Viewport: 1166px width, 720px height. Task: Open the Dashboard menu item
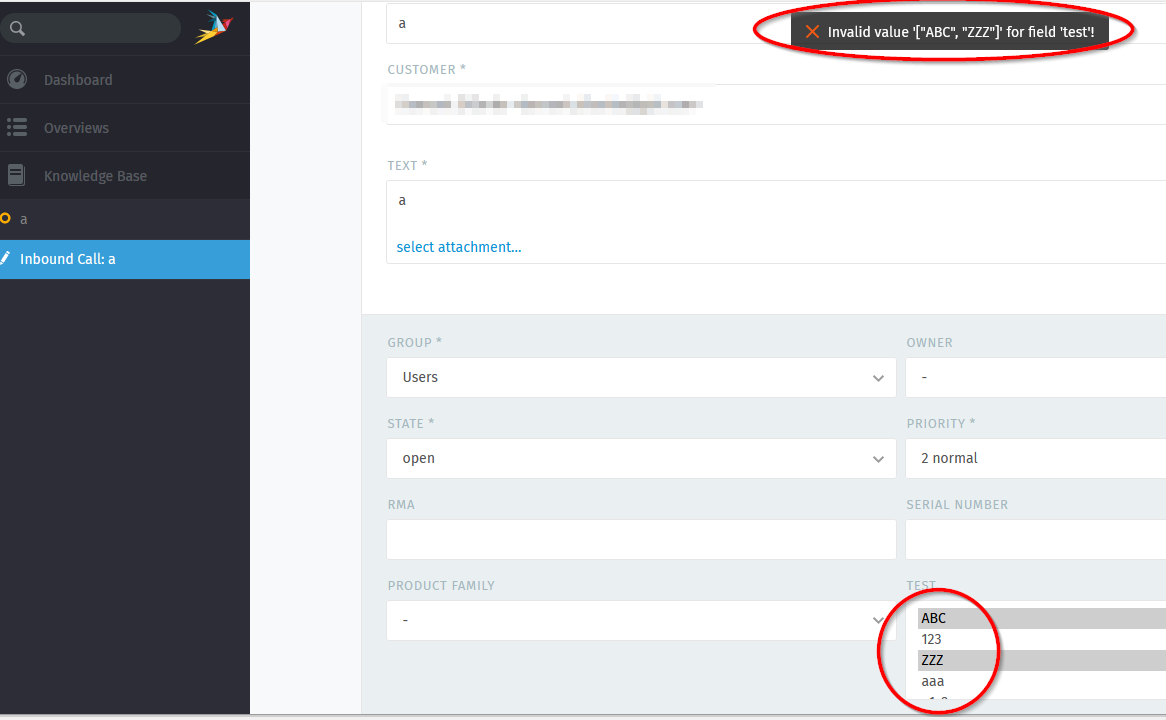125,80
